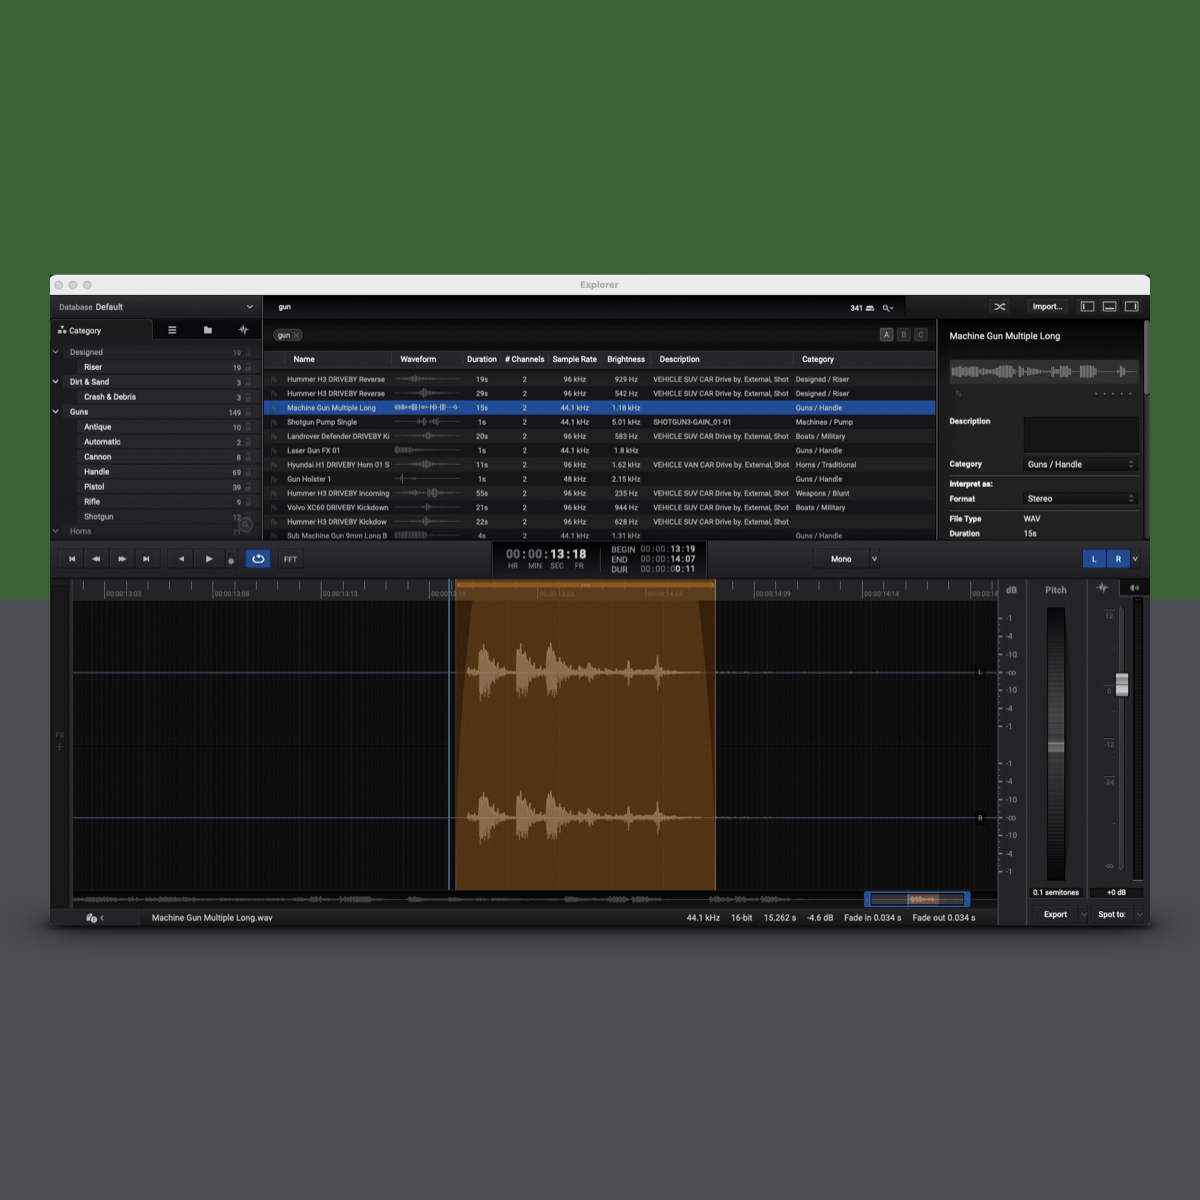
Task: Open the Category dropdown showing Guns / Handle
Action: (1081, 464)
